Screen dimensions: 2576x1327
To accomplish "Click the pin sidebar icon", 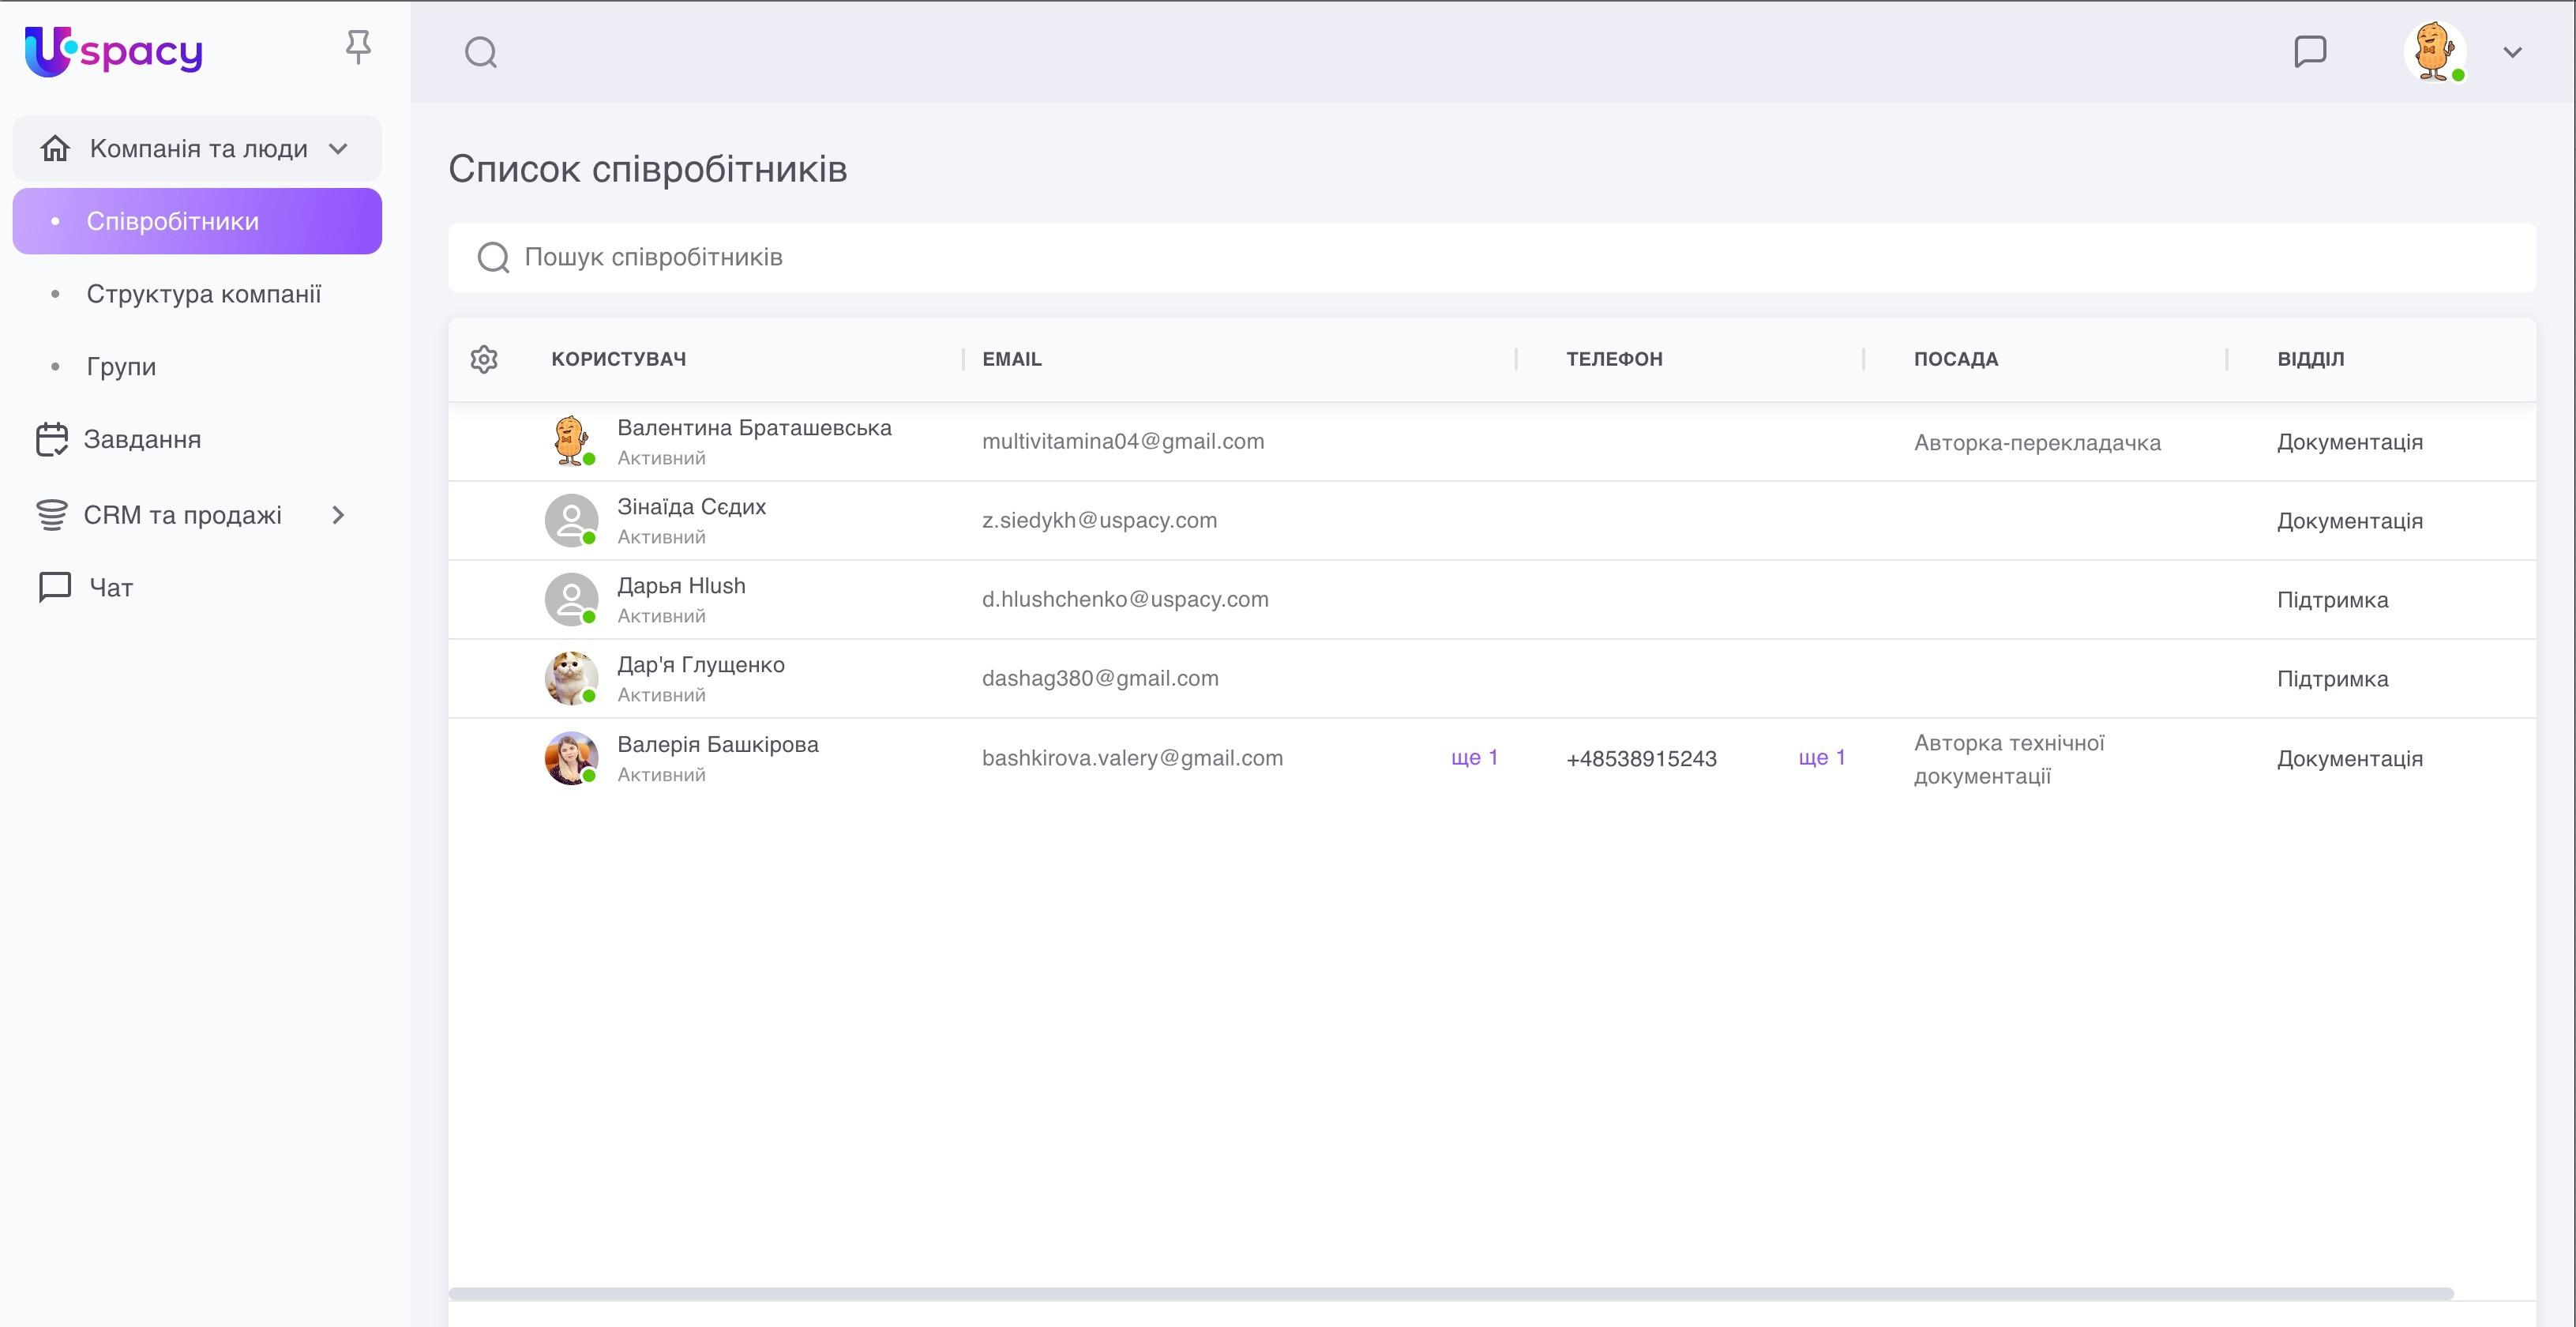I will click(x=358, y=47).
